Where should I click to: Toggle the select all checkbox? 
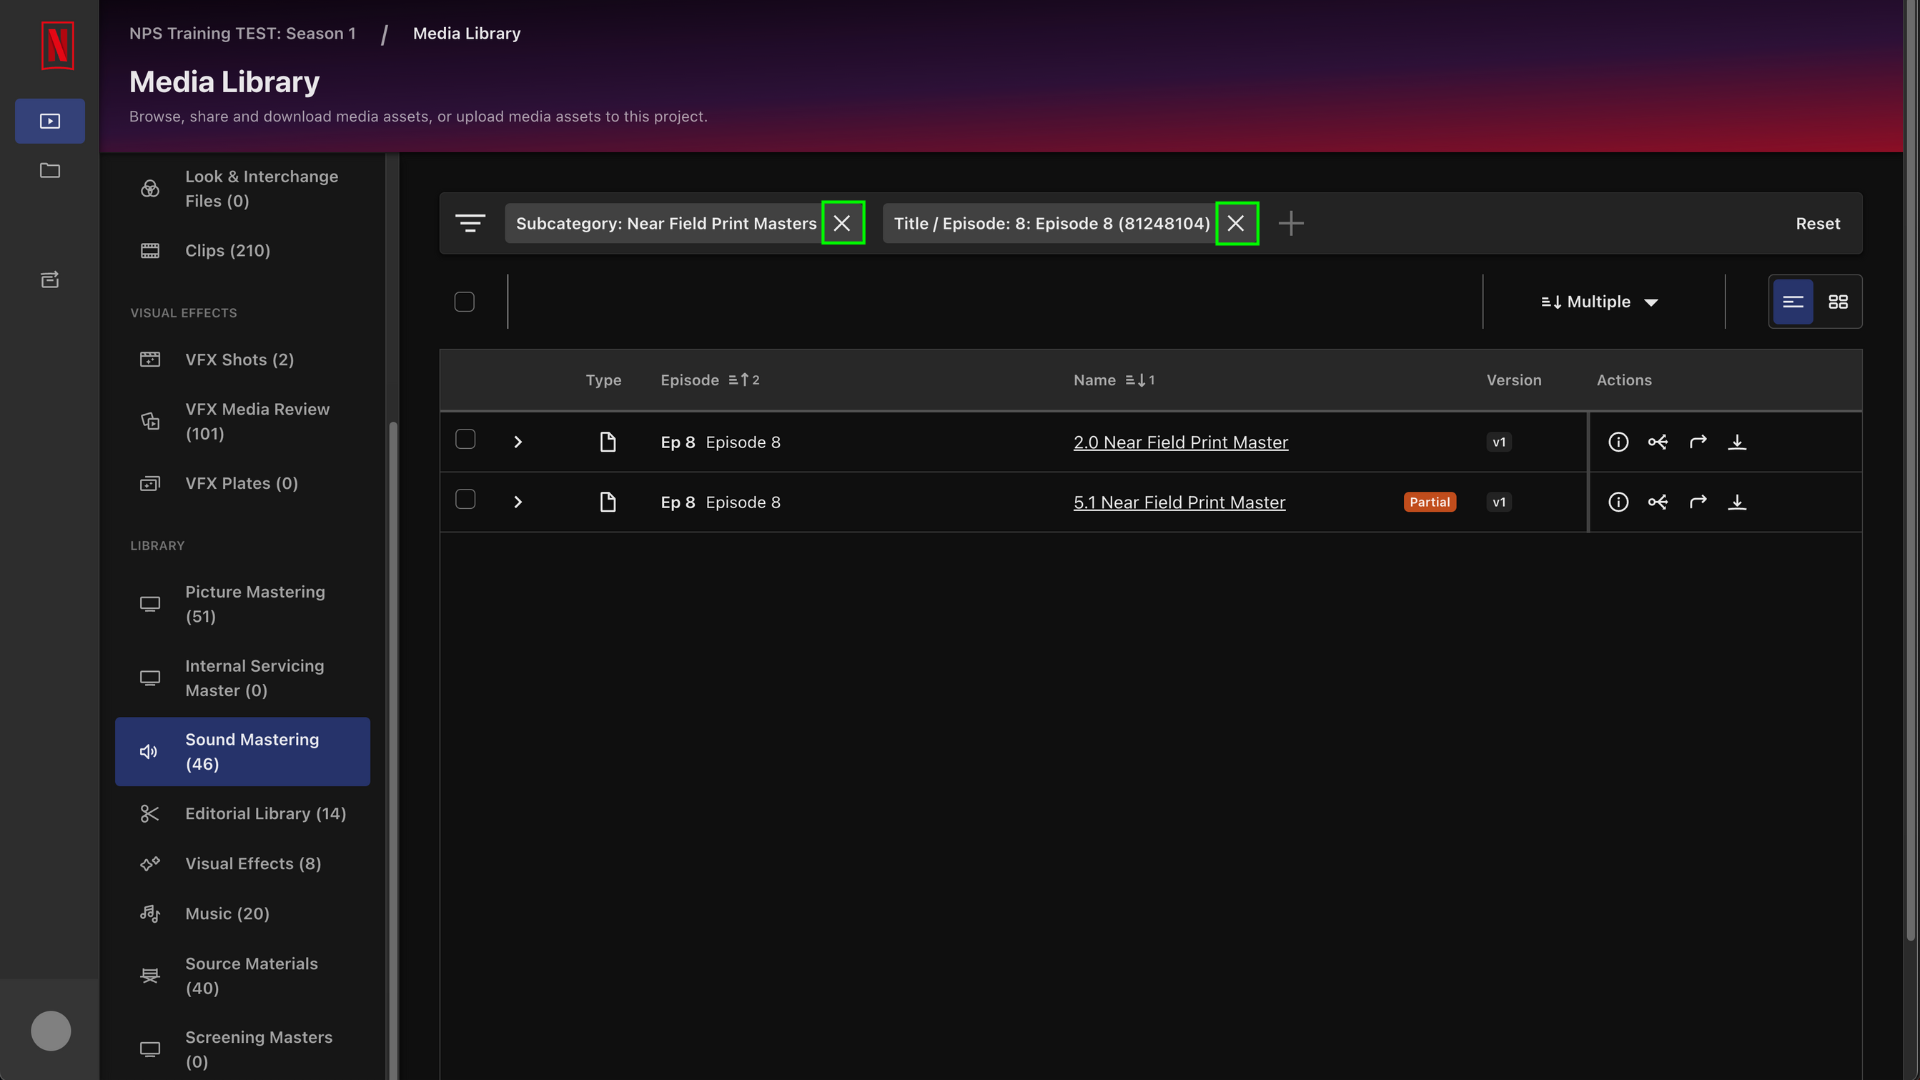tap(464, 301)
